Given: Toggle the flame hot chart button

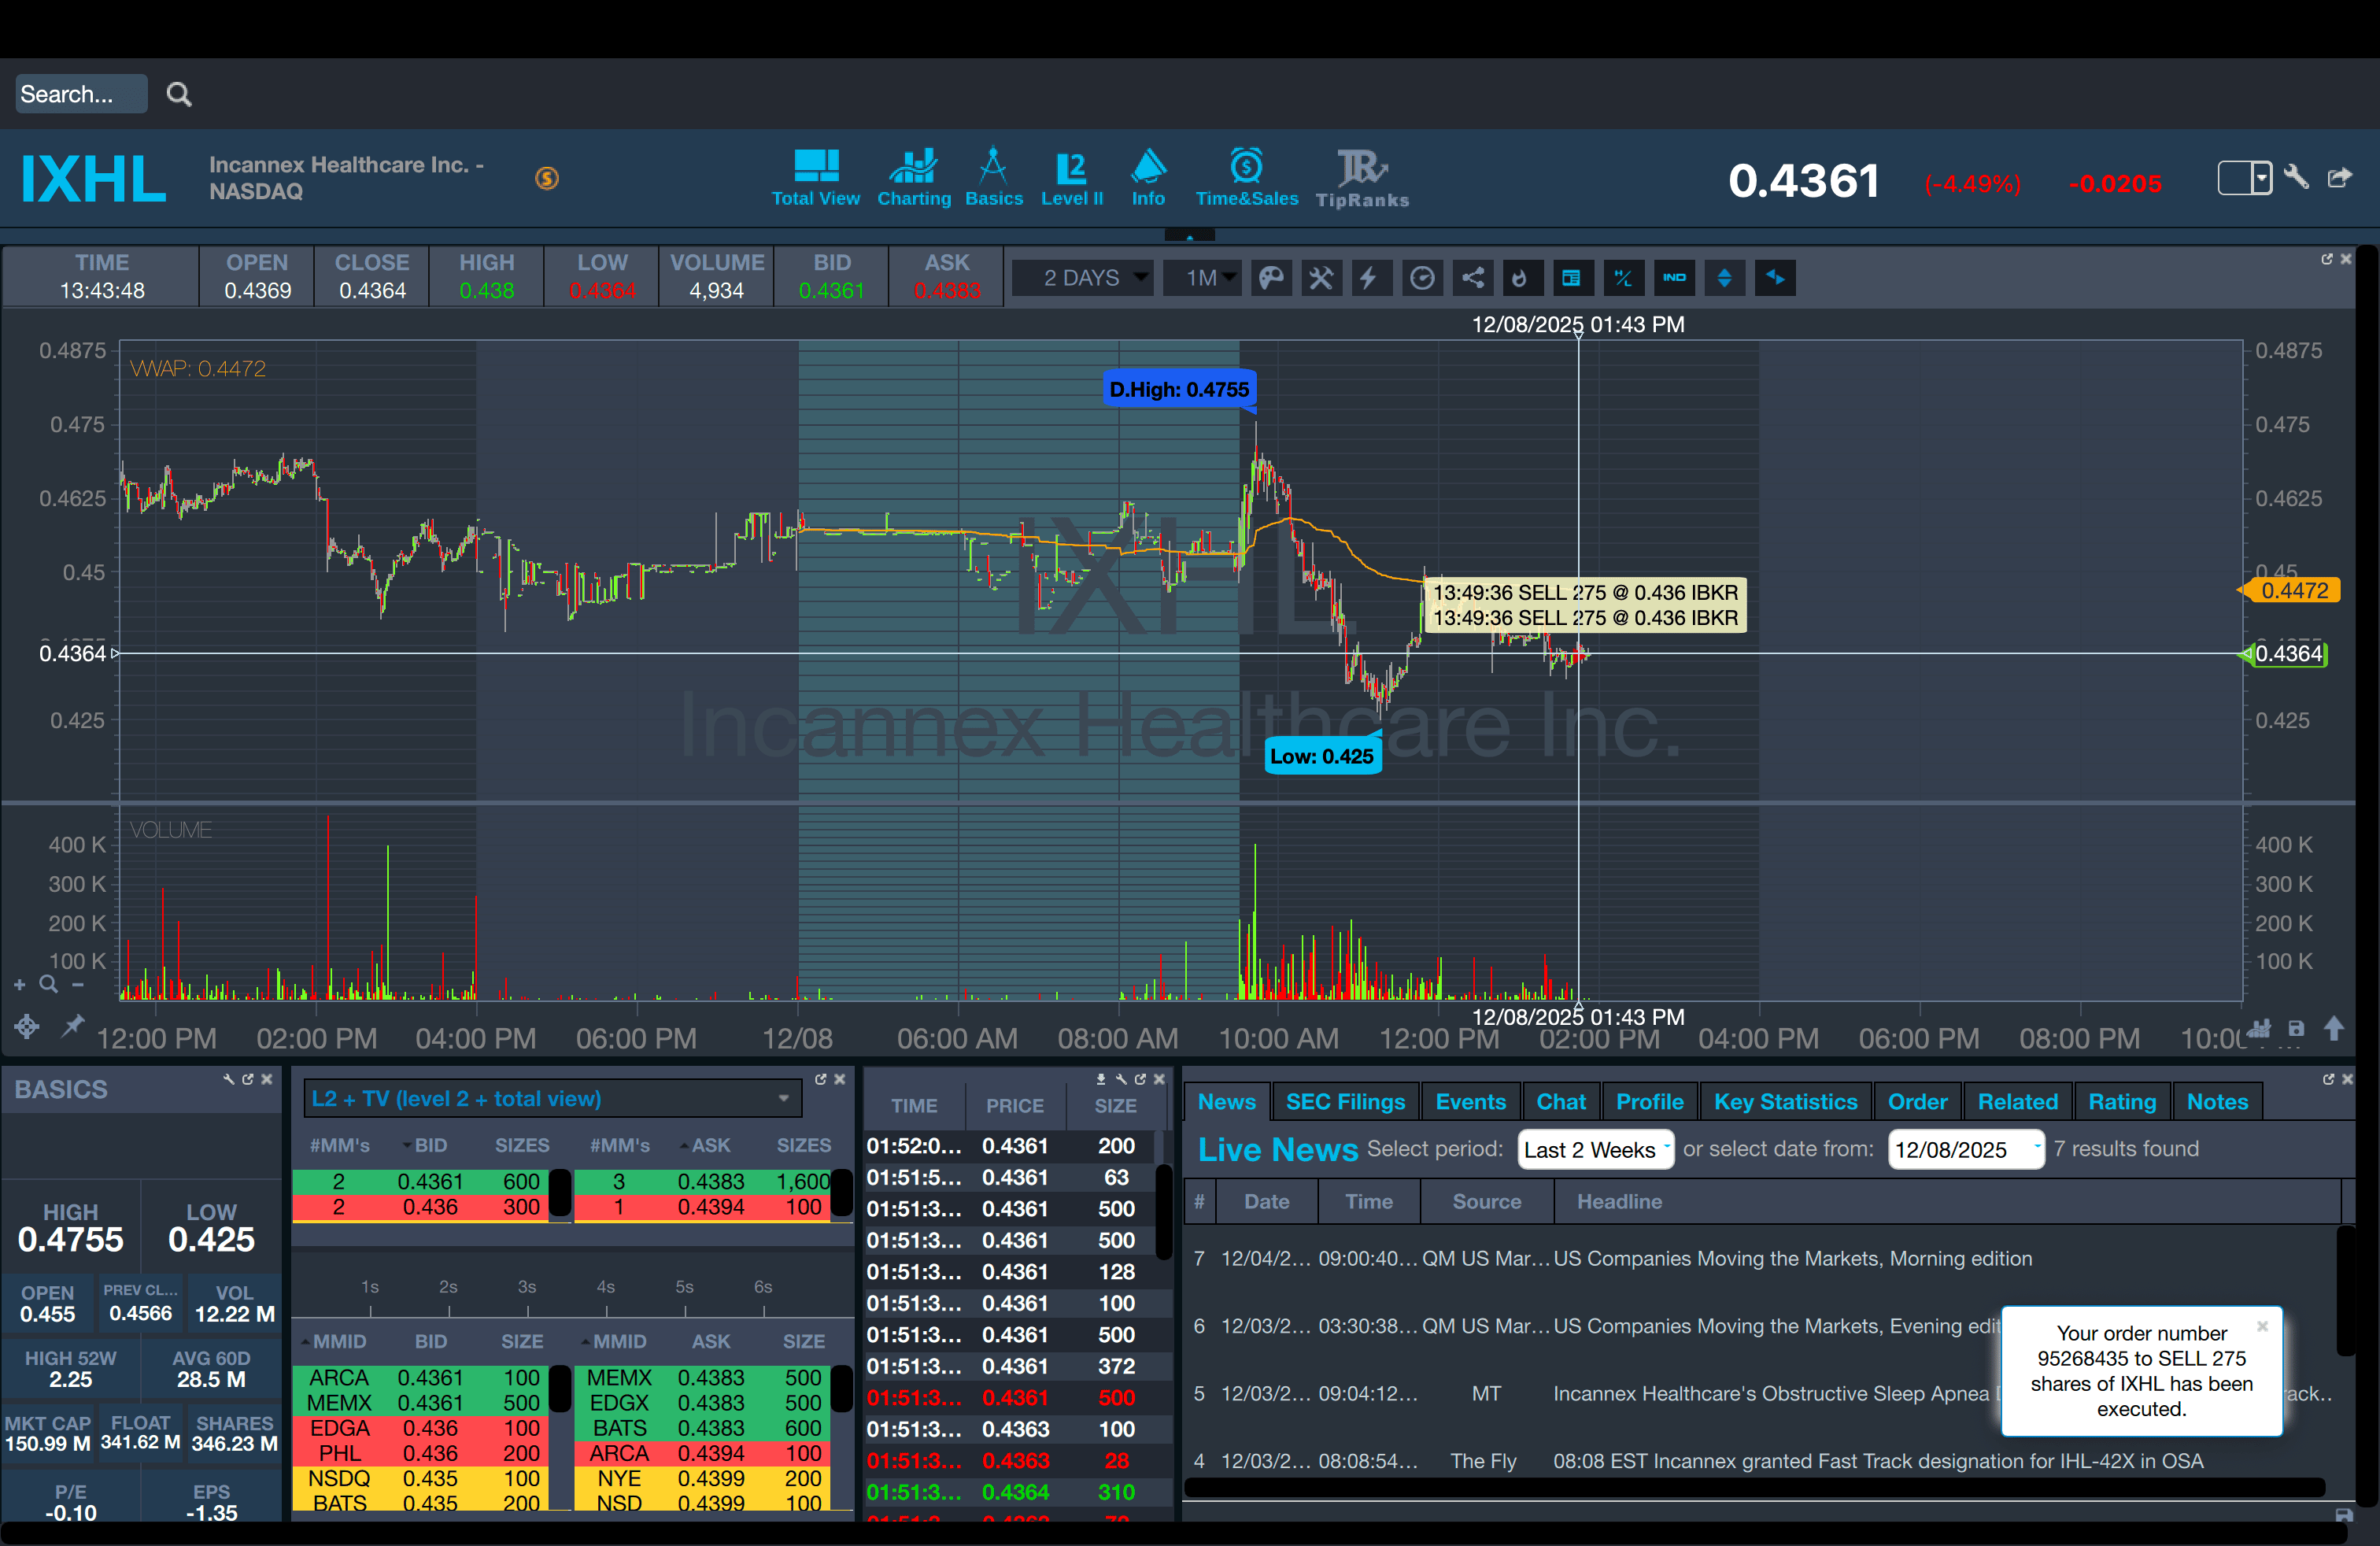Looking at the screenshot, I should (x=1520, y=278).
